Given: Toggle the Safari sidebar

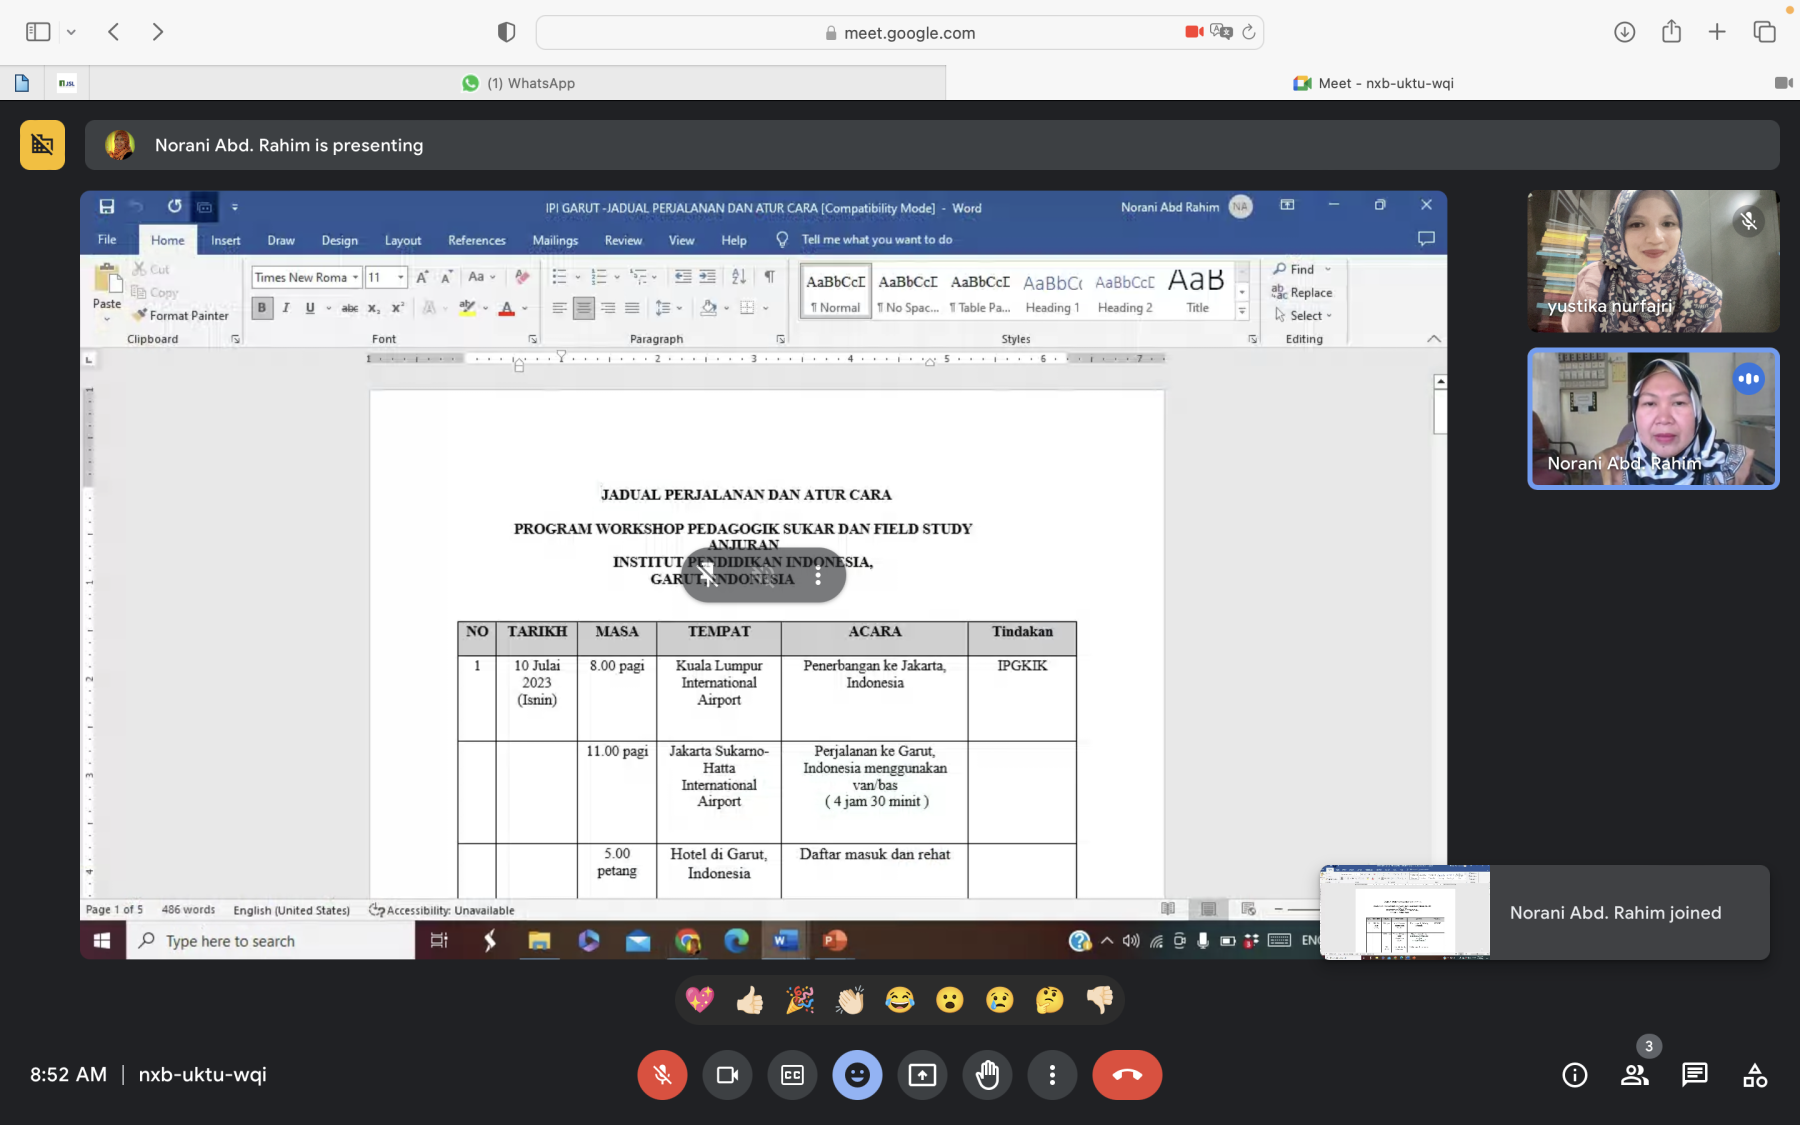Looking at the screenshot, I should pyautogui.click(x=38, y=32).
